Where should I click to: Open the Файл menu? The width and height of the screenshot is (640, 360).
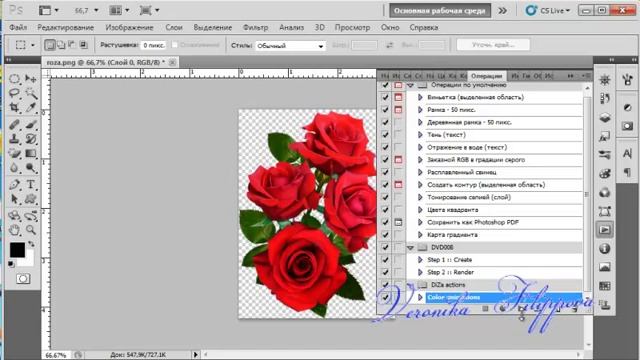[18, 27]
